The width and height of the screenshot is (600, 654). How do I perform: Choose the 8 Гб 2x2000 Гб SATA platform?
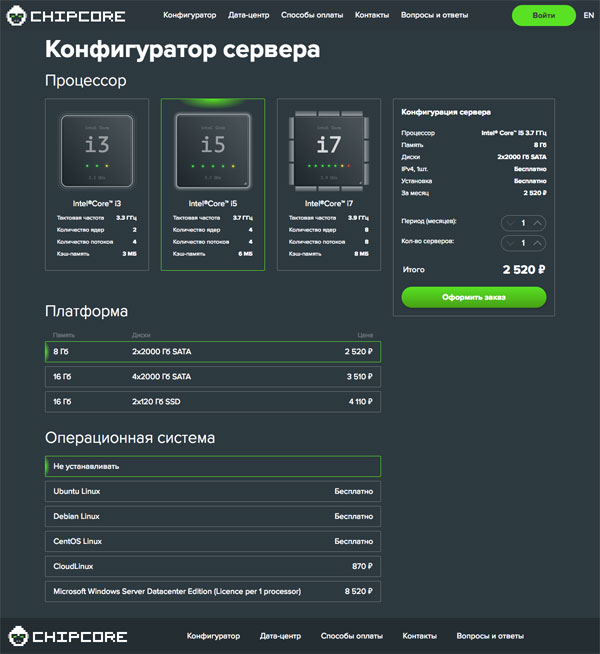213,352
